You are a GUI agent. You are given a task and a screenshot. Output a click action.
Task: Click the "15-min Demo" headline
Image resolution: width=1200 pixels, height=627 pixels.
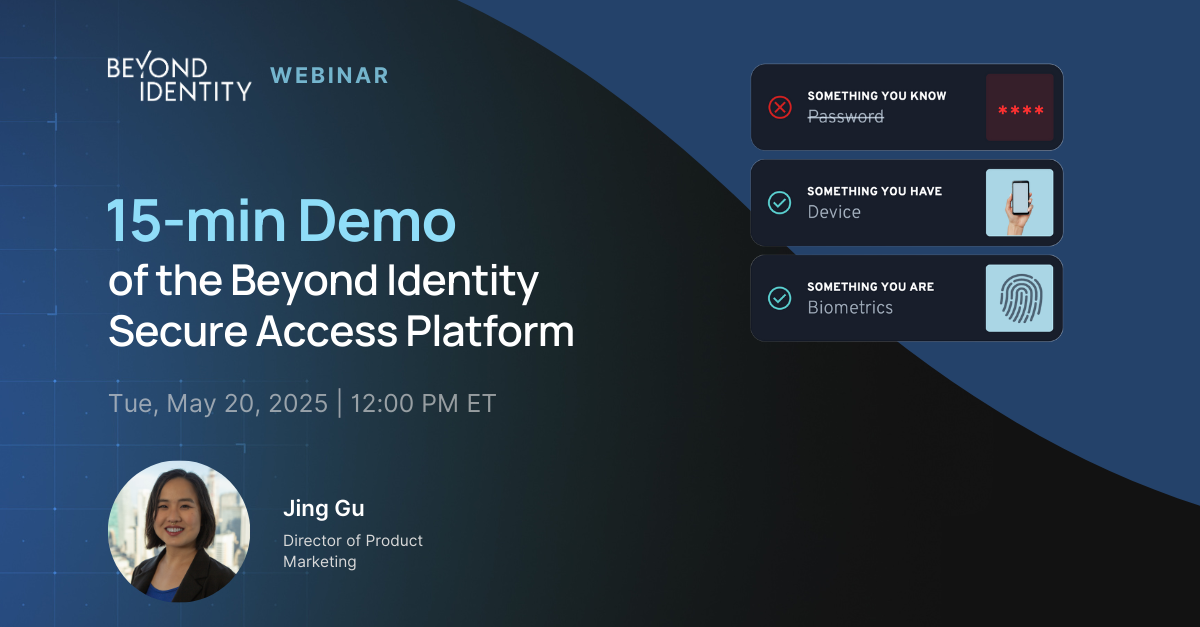[x=282, y=223]
